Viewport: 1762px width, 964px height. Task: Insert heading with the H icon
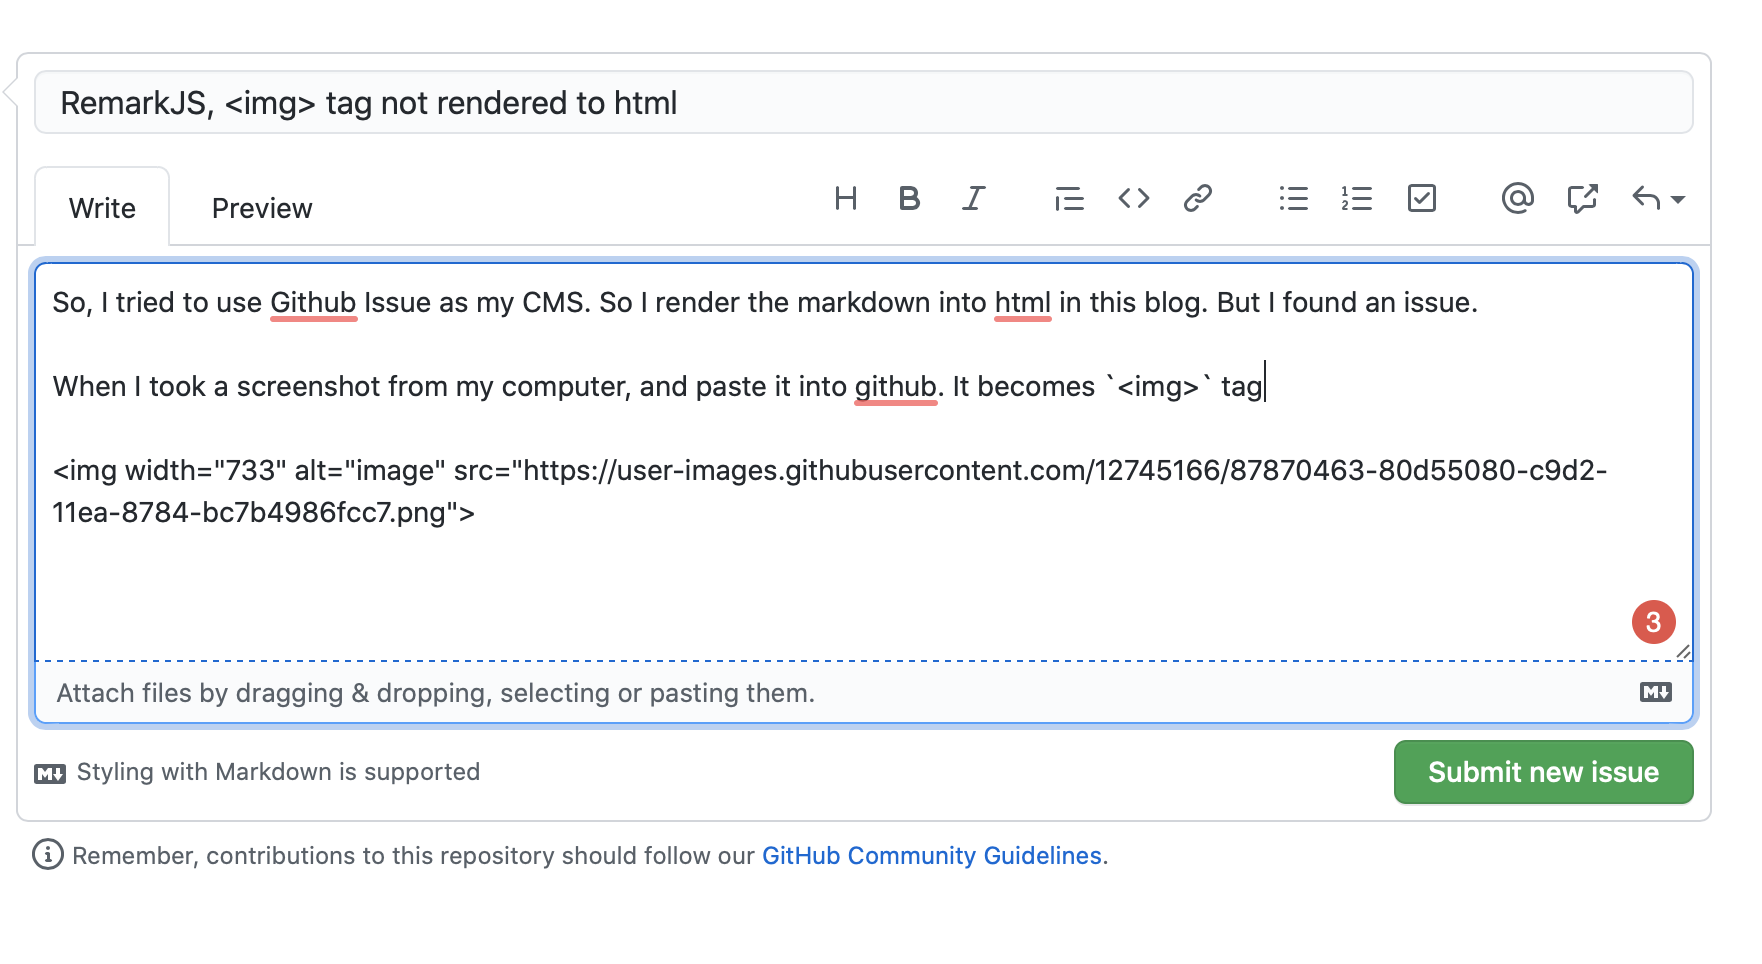coord(846,198)
